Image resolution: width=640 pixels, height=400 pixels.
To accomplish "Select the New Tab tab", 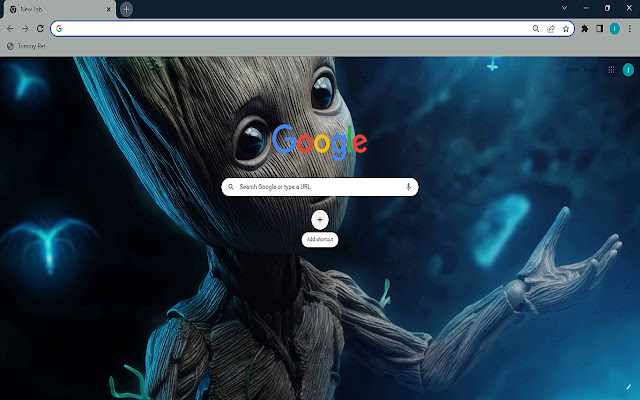I will 59,9.
